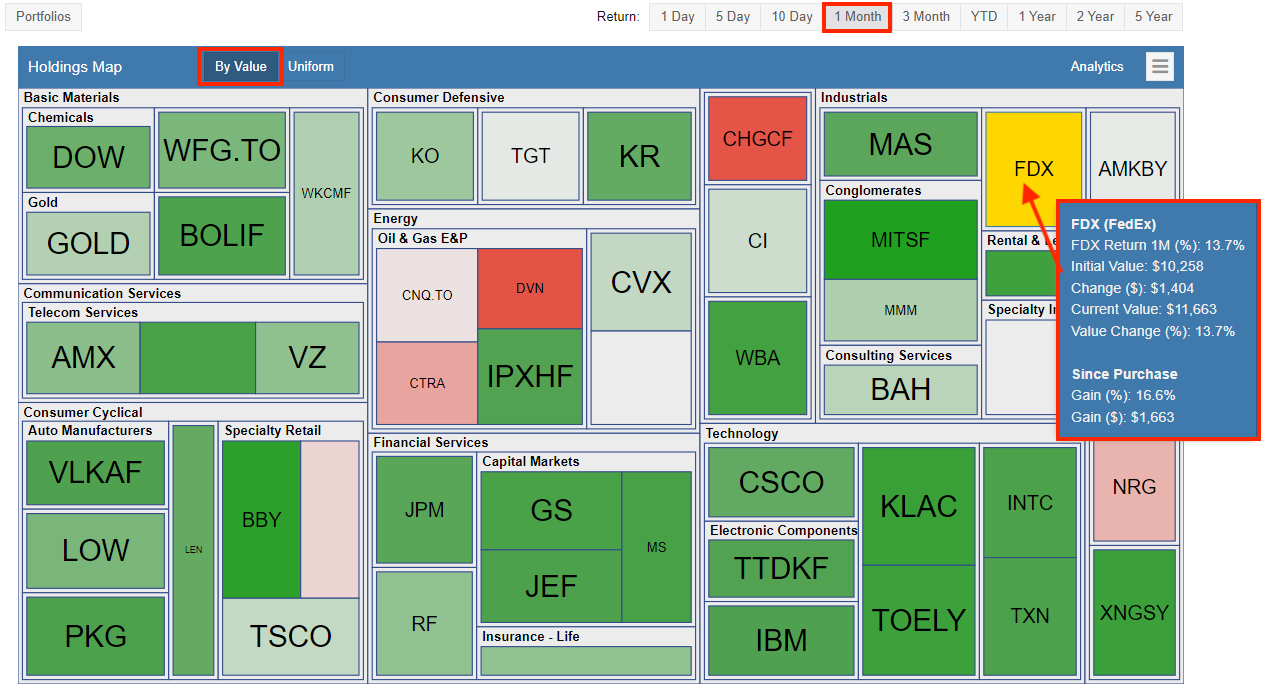Click the BBY holding tile

[262, 520]
